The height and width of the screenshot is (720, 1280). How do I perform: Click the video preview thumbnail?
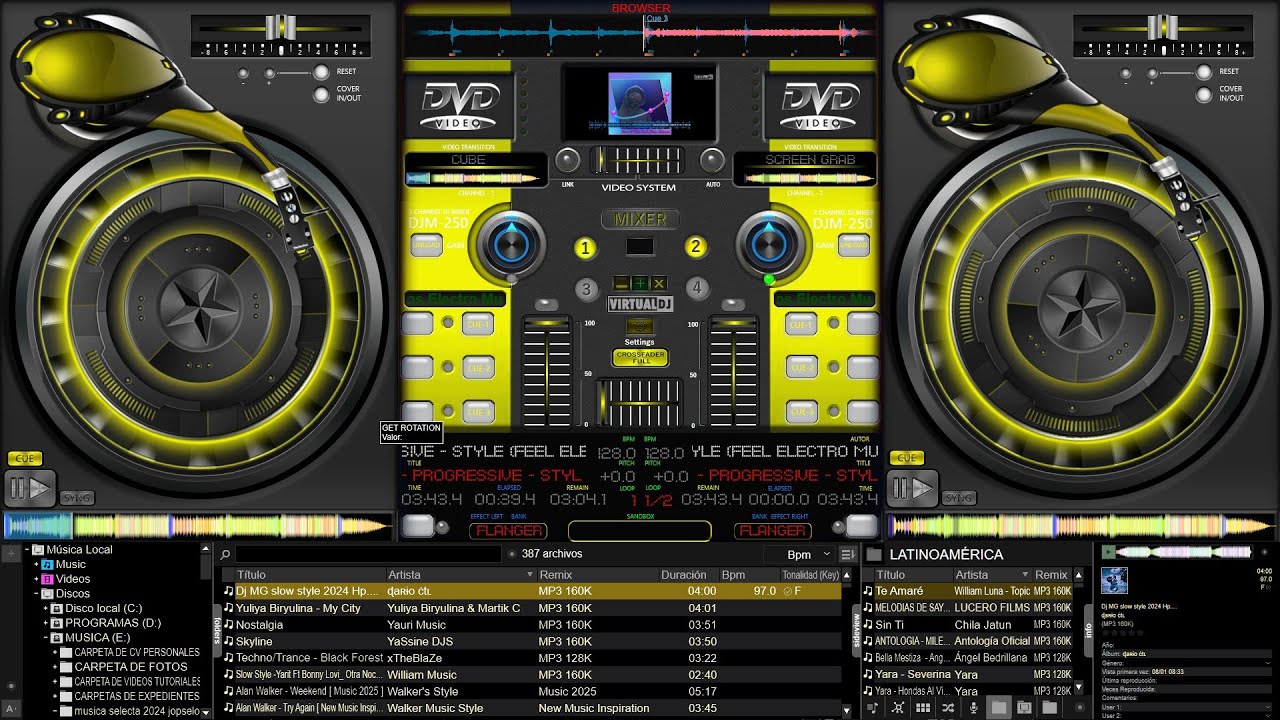(x=640, y=104)
